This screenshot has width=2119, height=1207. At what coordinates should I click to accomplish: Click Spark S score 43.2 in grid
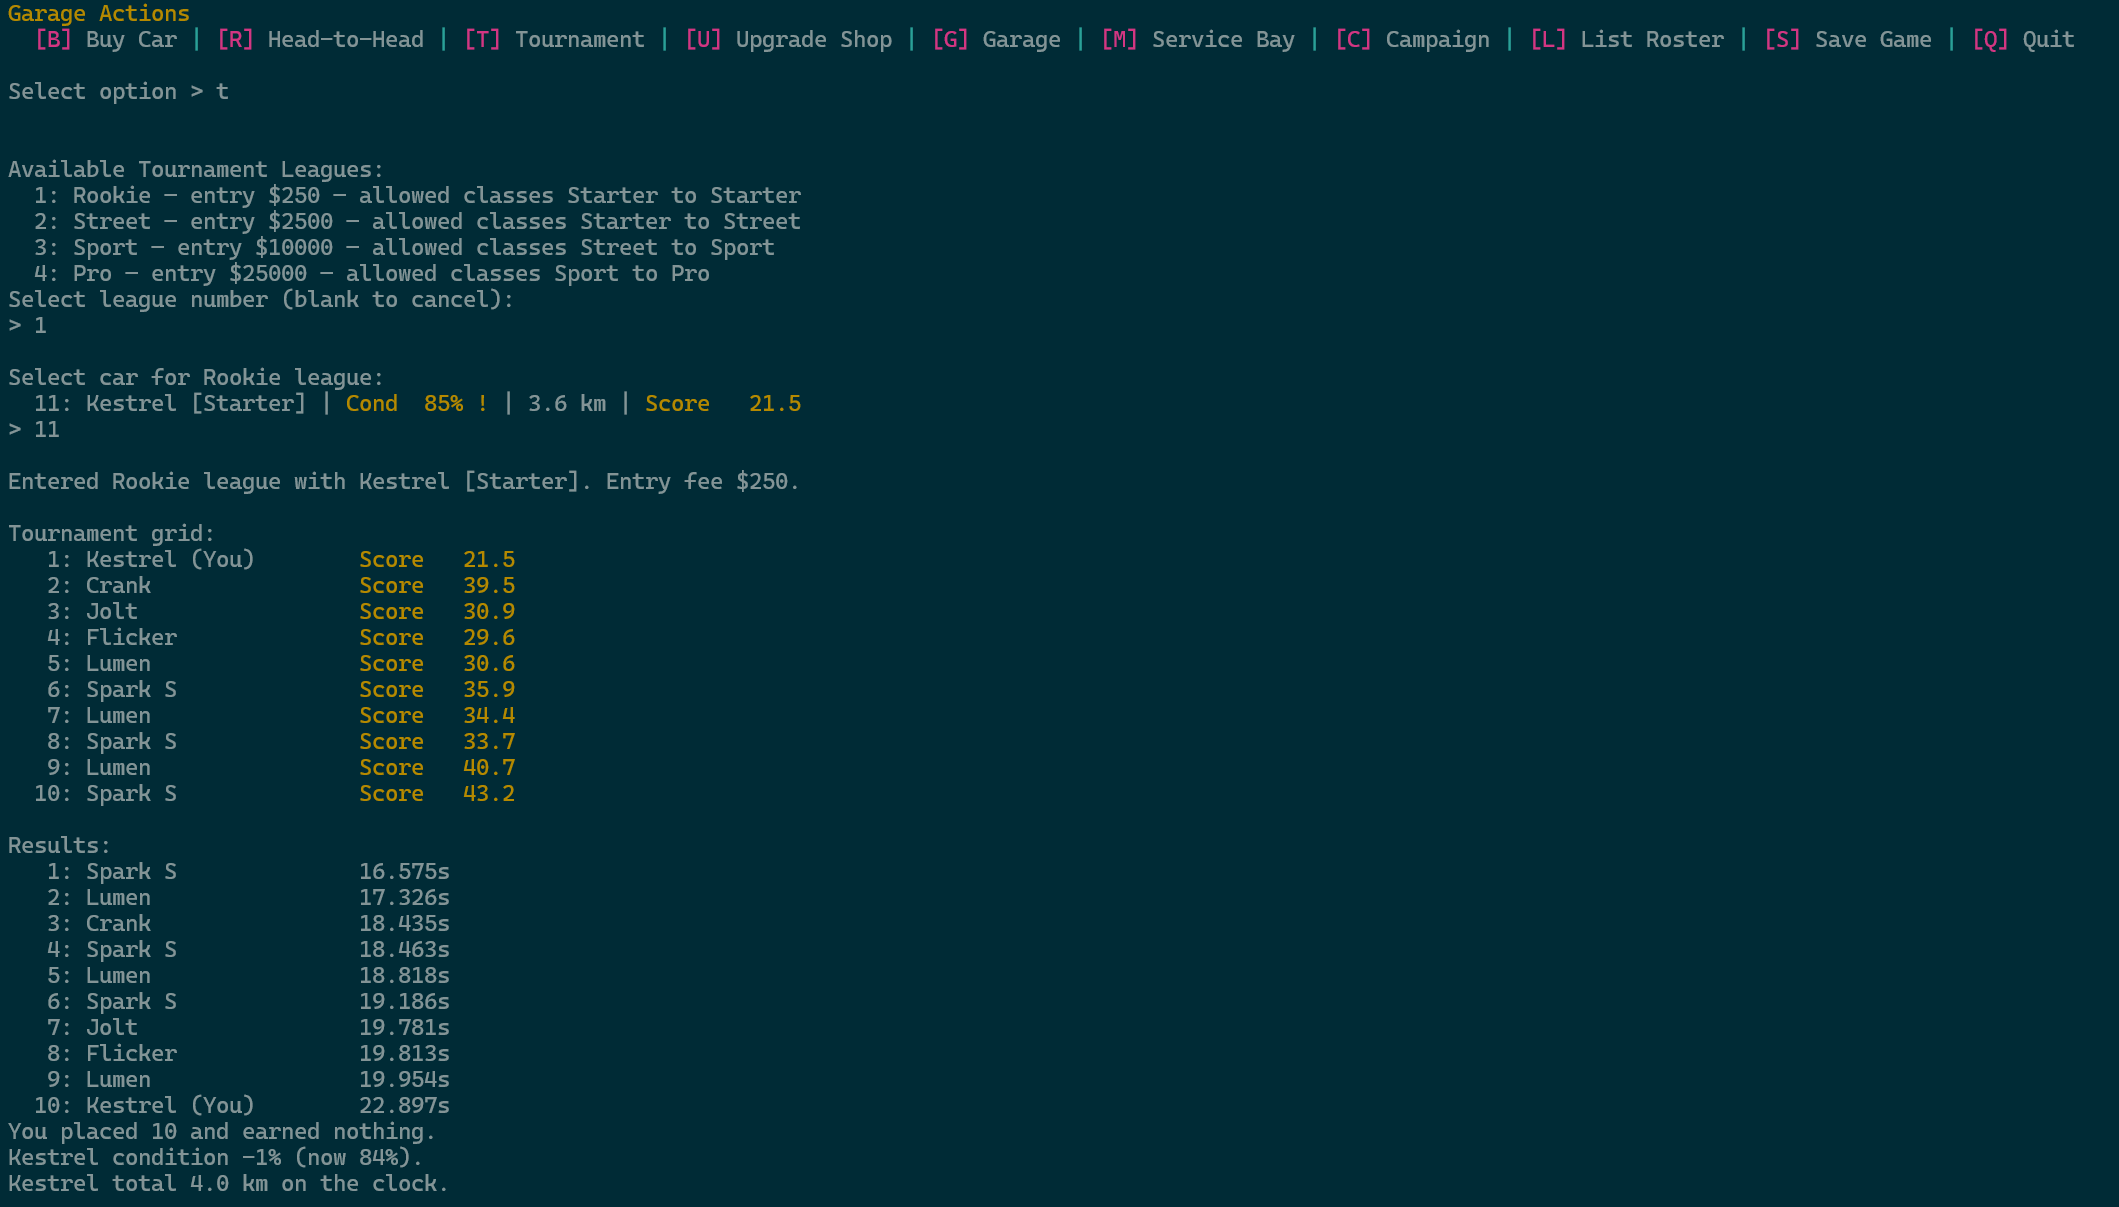488,794
